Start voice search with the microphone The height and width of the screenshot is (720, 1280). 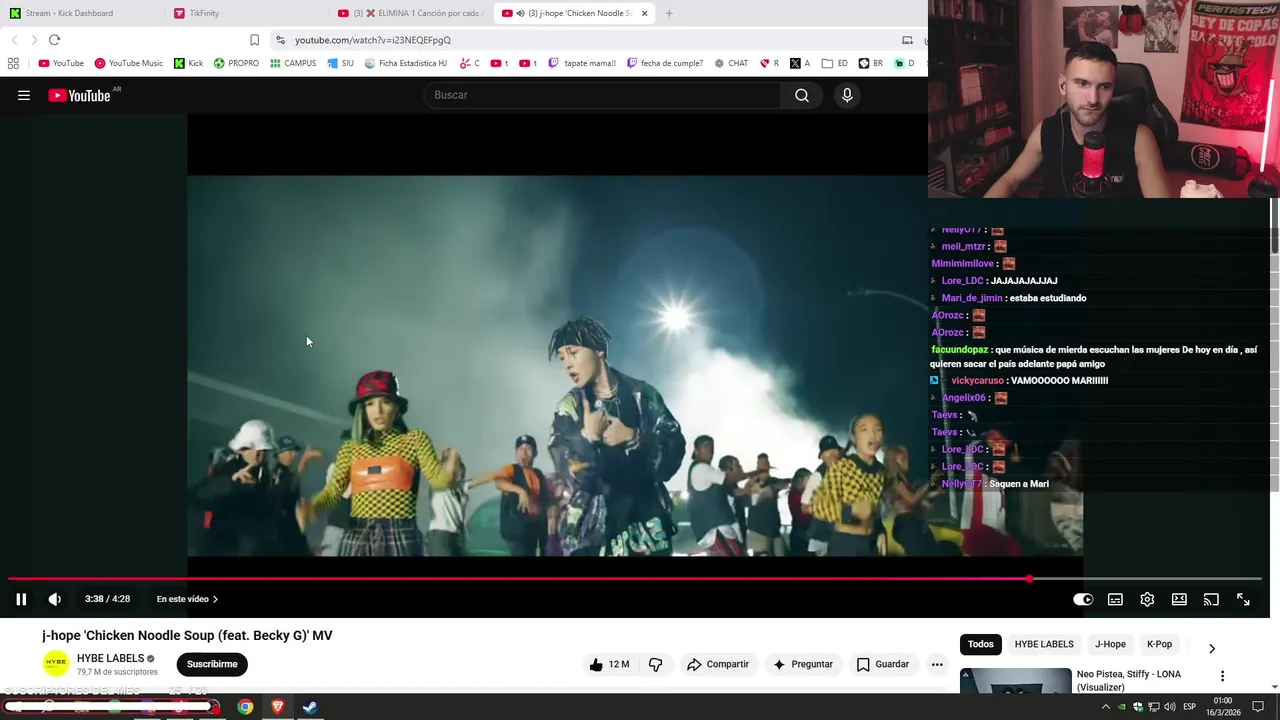coord(847,95)
